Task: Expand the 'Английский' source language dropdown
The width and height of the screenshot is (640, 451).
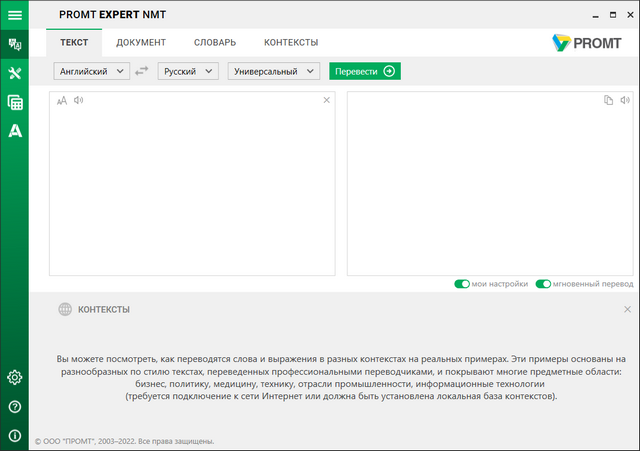Action: point(91,71)
